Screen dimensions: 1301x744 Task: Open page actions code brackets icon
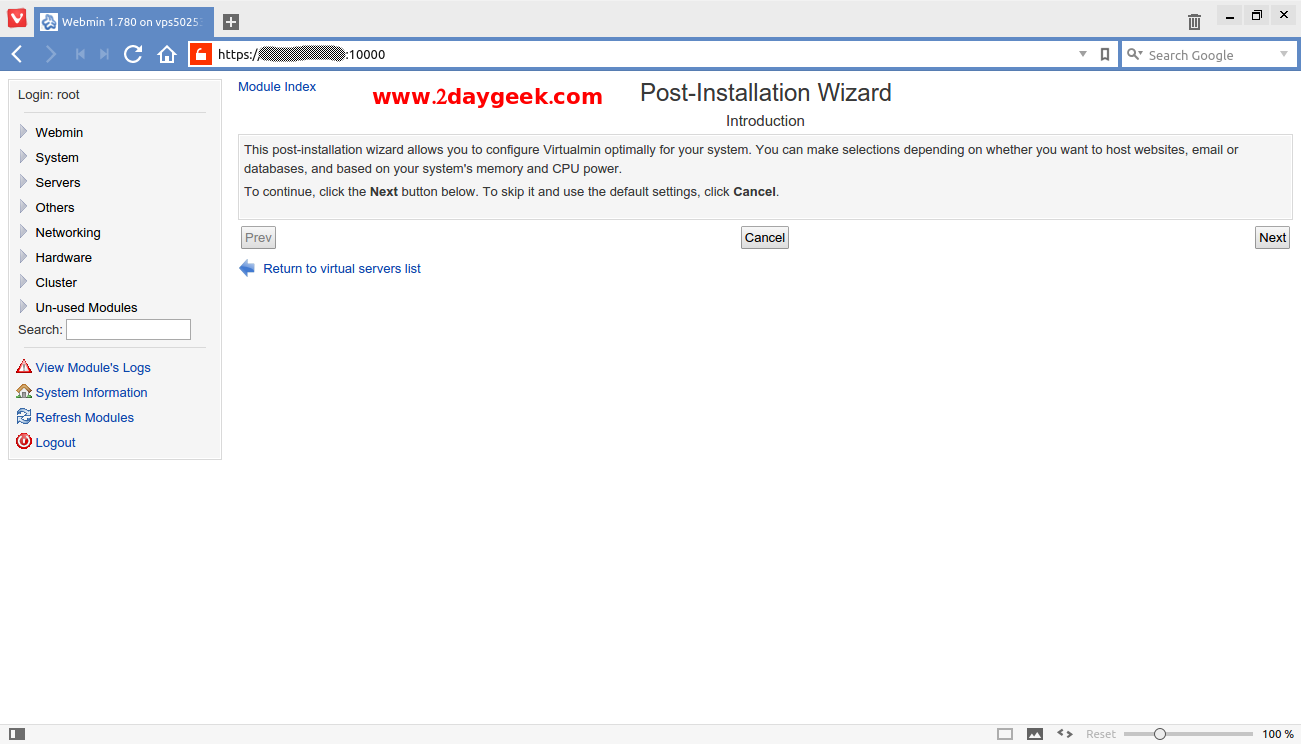(x=1065, y=734)
